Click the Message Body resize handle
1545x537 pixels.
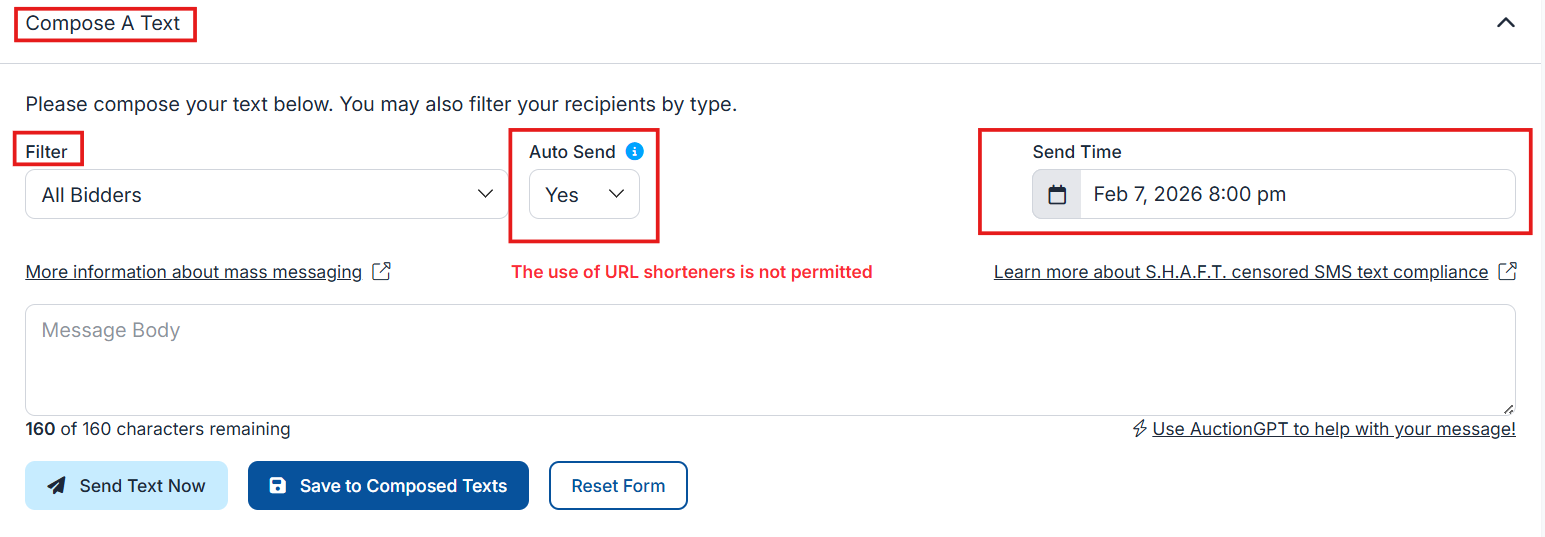click(1508, 408)
